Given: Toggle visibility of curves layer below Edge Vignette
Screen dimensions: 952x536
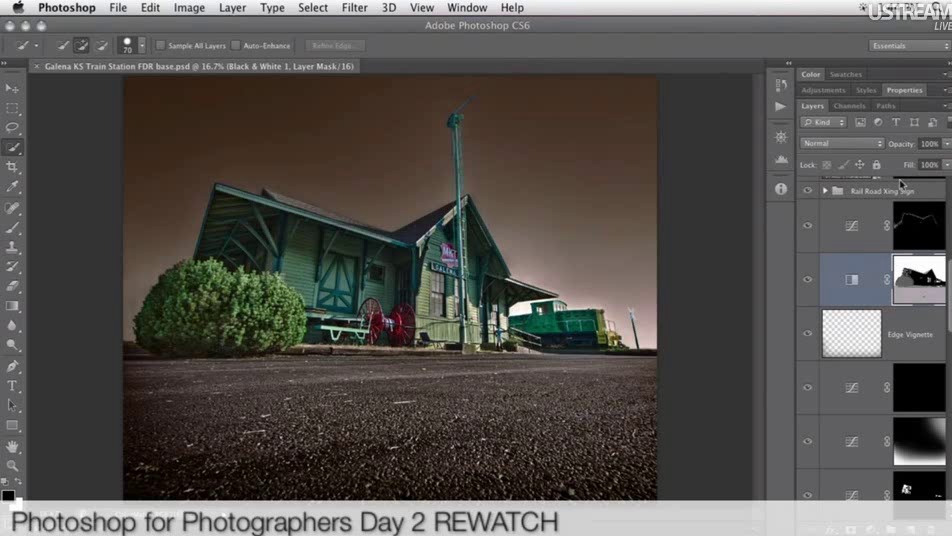Looking at the screenshot, I should [808, 387].
